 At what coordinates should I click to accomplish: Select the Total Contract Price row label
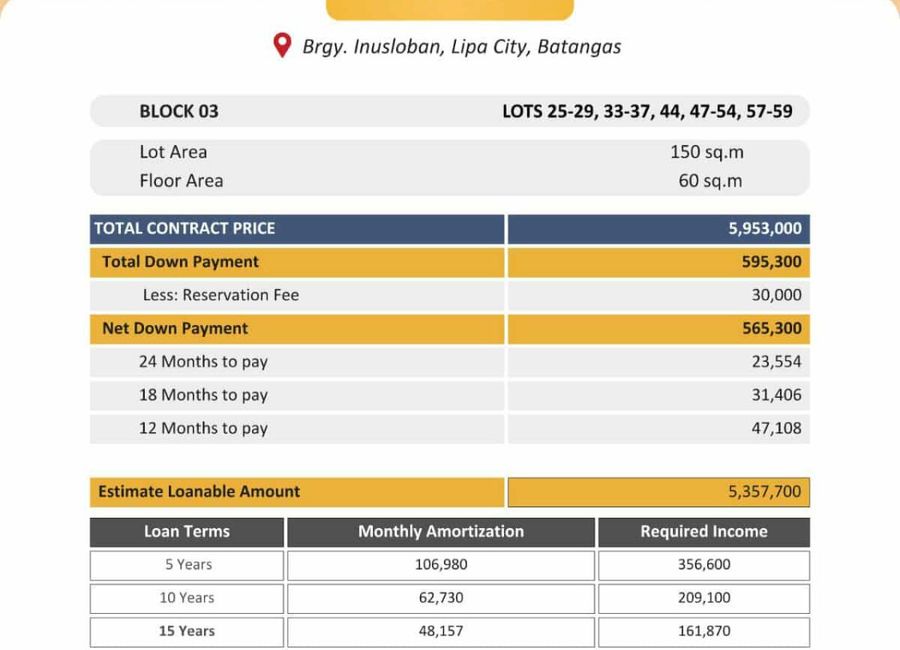(x=297, y=229)
